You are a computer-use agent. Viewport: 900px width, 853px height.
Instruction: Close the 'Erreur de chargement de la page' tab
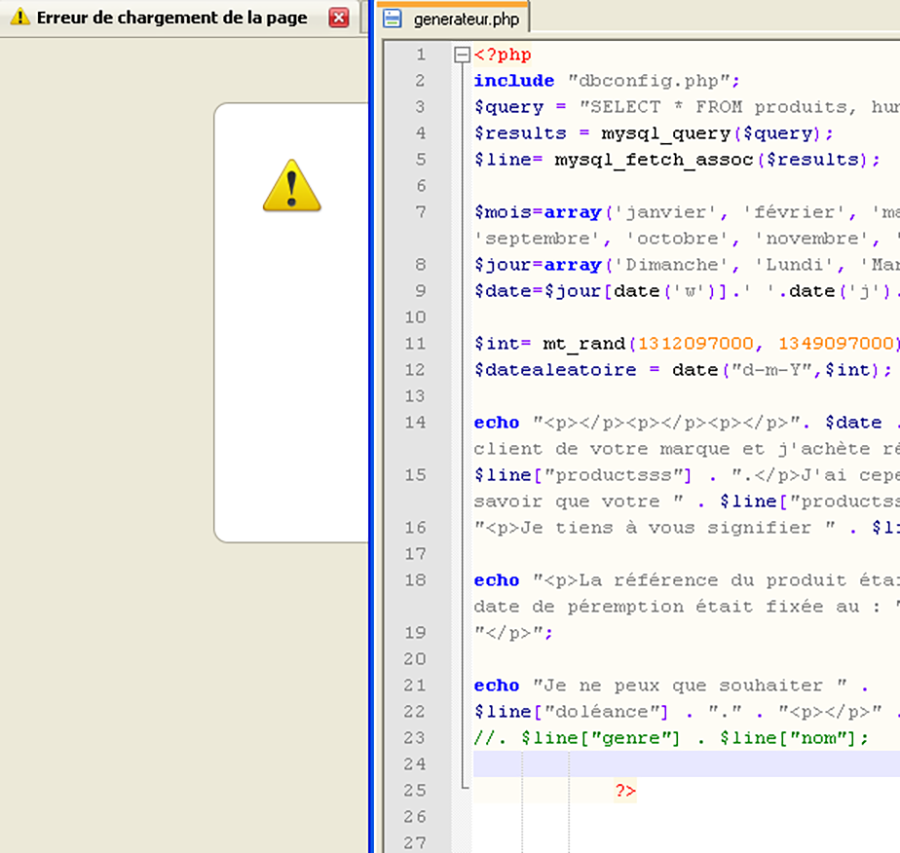339,18
